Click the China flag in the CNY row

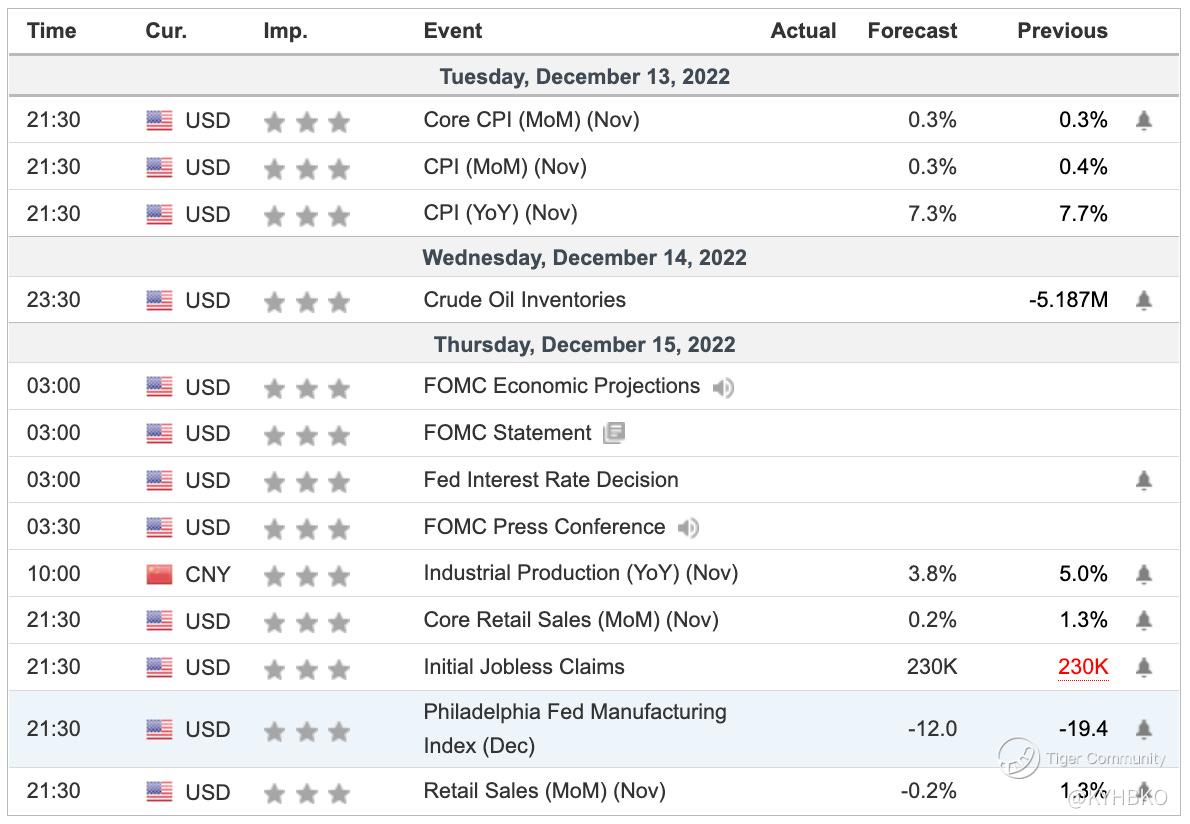(159, 575)
